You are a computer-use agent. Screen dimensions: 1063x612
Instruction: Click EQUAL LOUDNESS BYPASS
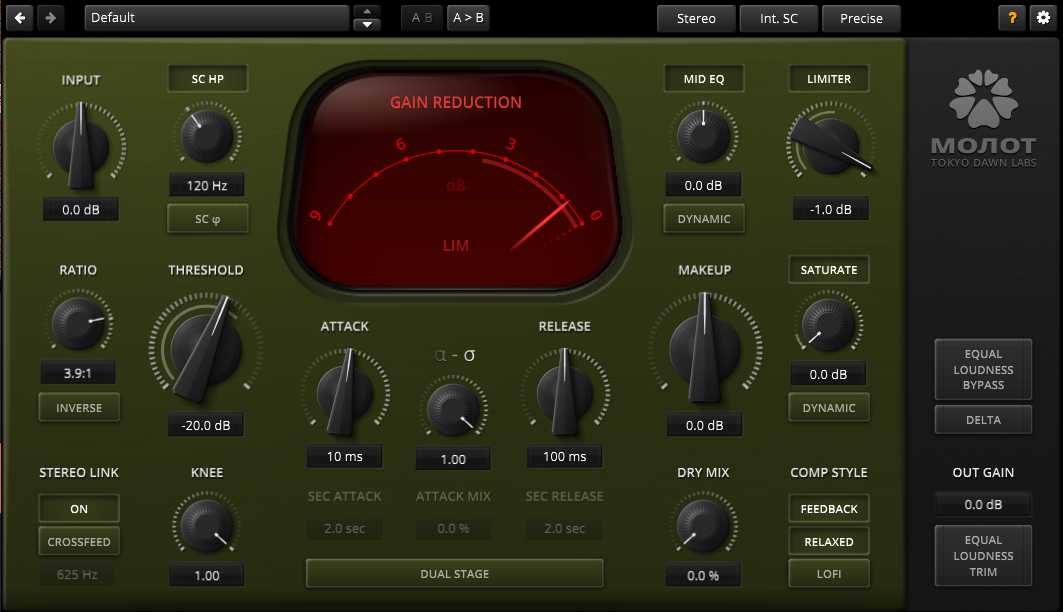coord(983,369)
